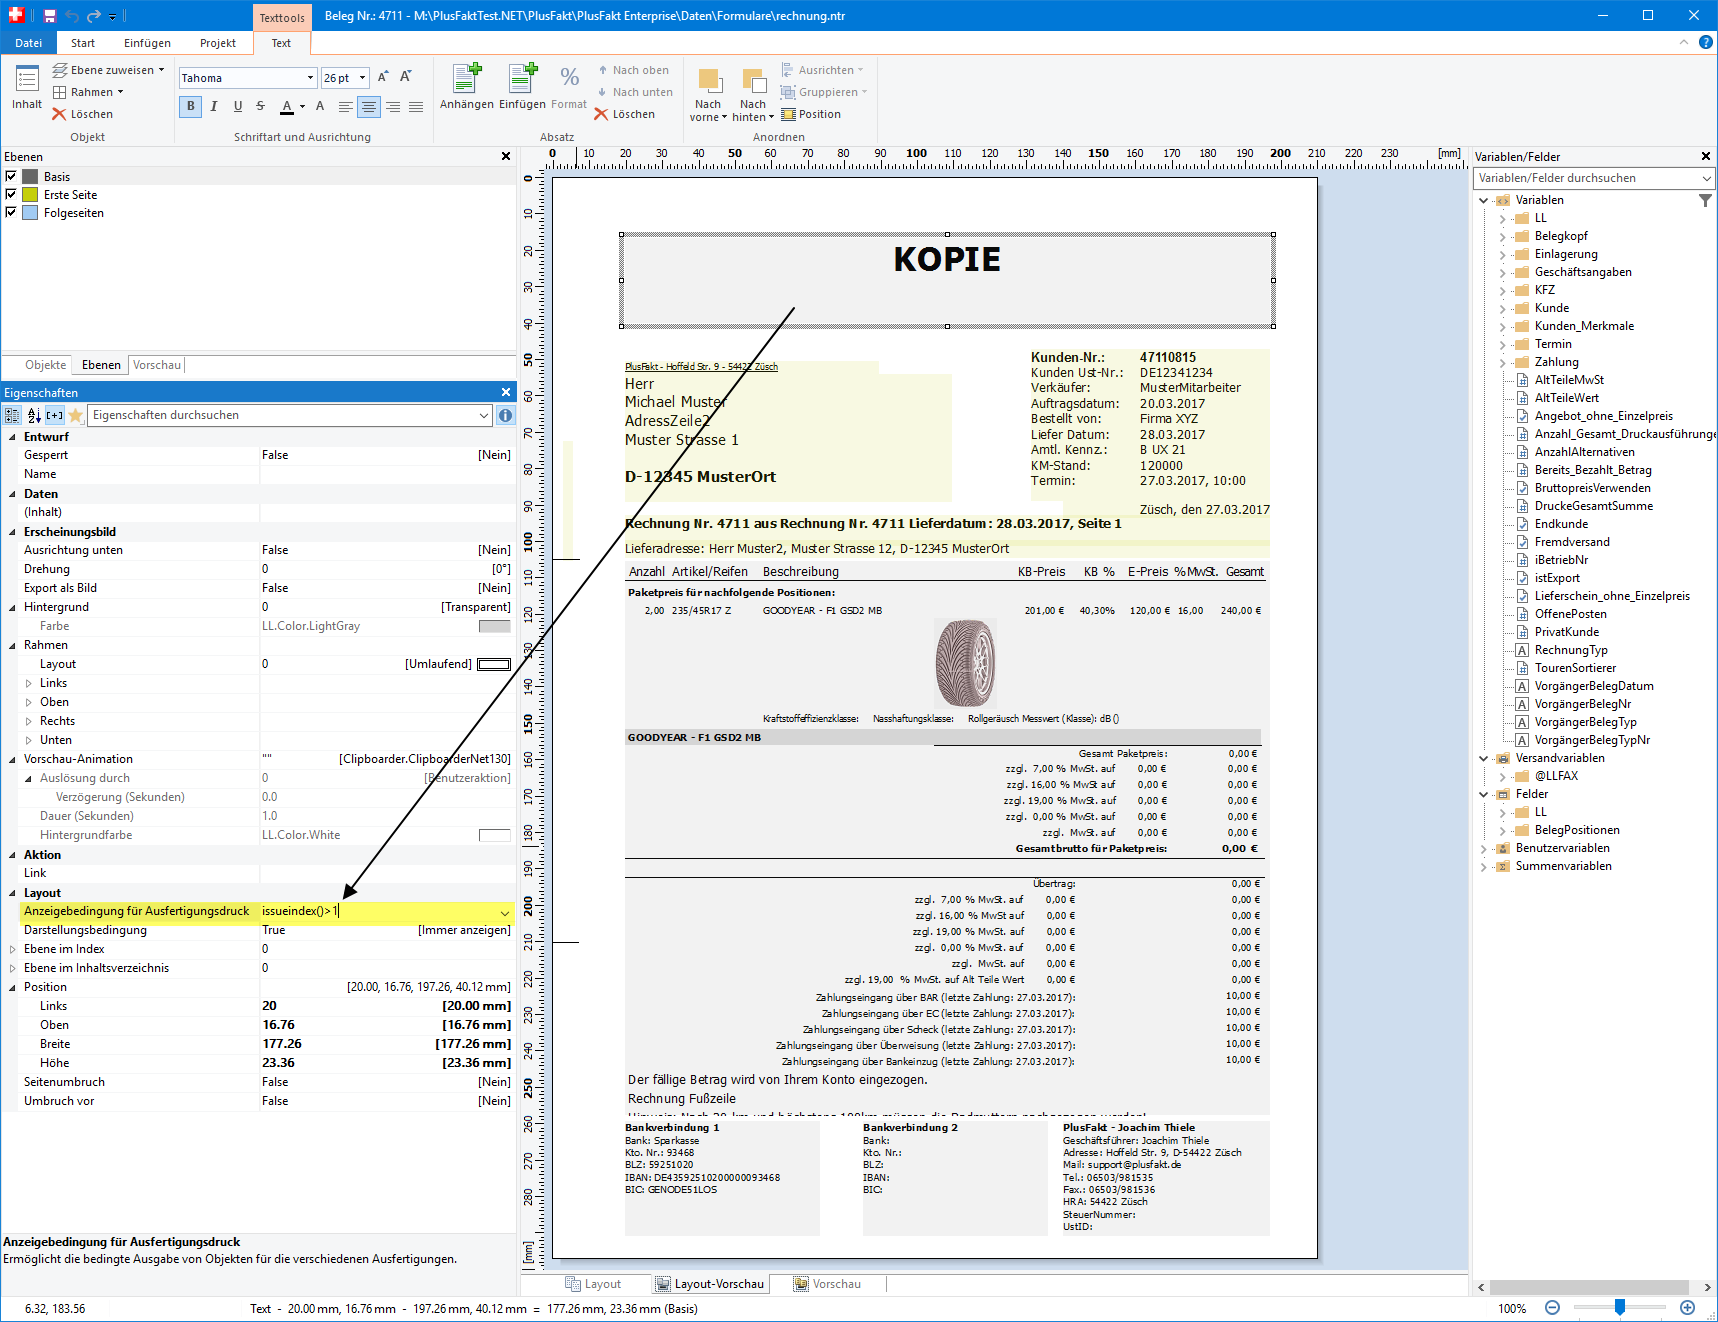Click the favorites star in Eigenschaften
The image size is (1718, 1322).
tap(76, 415)
